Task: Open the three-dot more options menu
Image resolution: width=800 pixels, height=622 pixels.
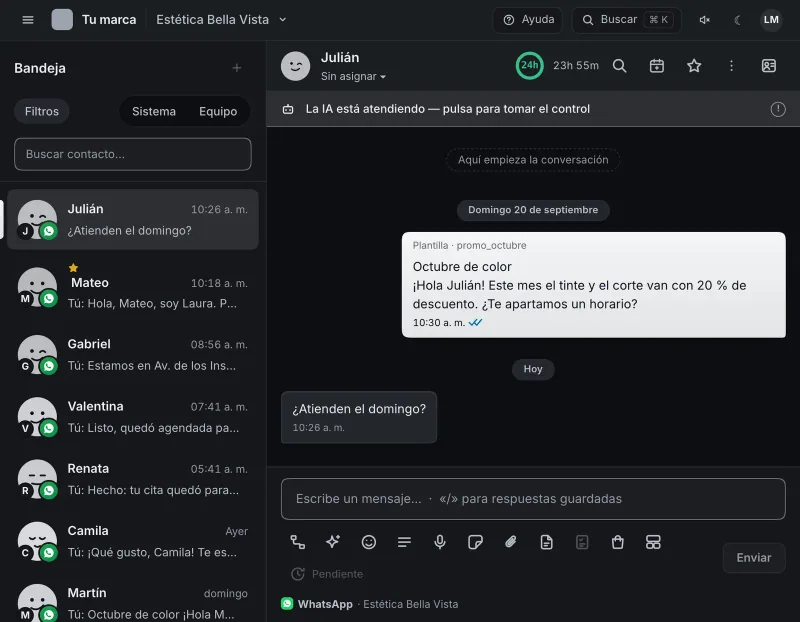Action: click(x=731, y=66)
